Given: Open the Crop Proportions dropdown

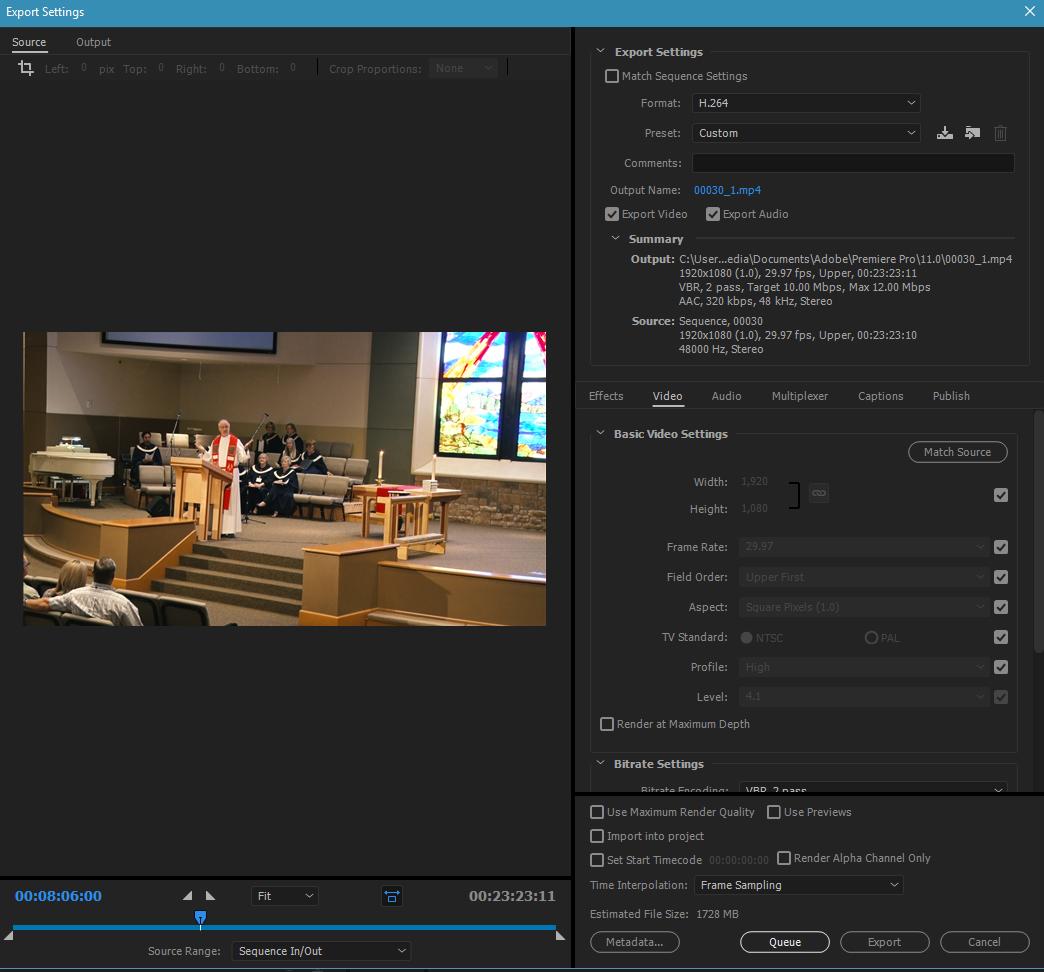Looking at the screenshot, I should pyautogui.click(x=463, y=68).
